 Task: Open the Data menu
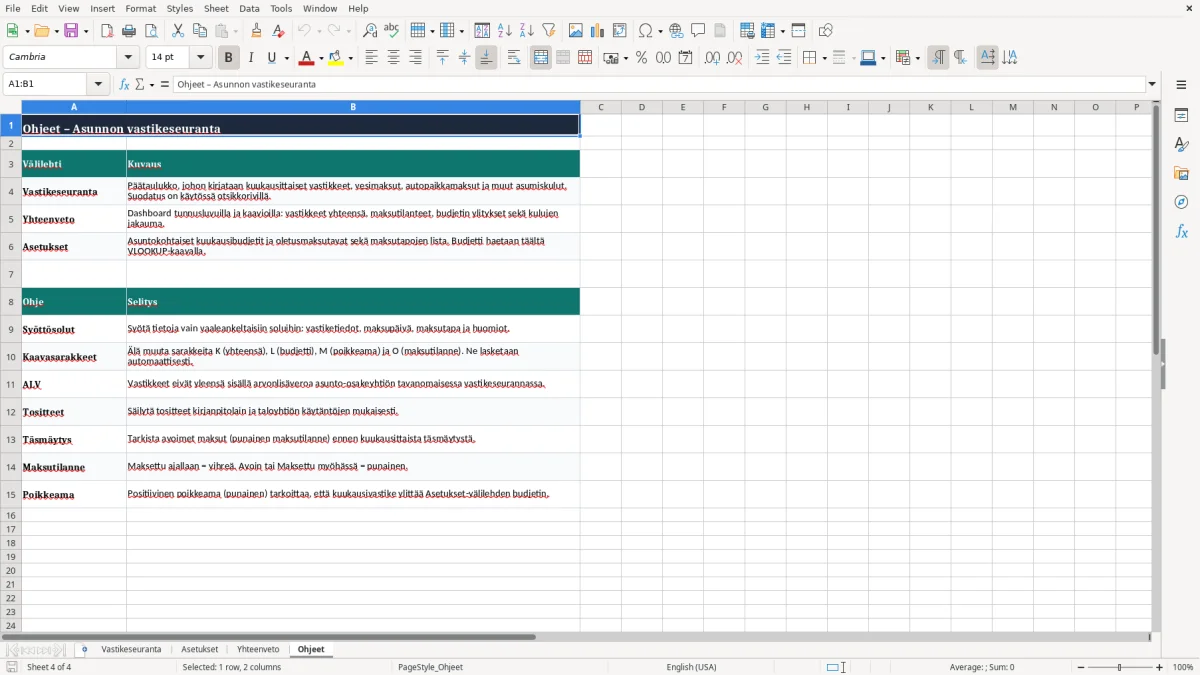coord(249,8)
